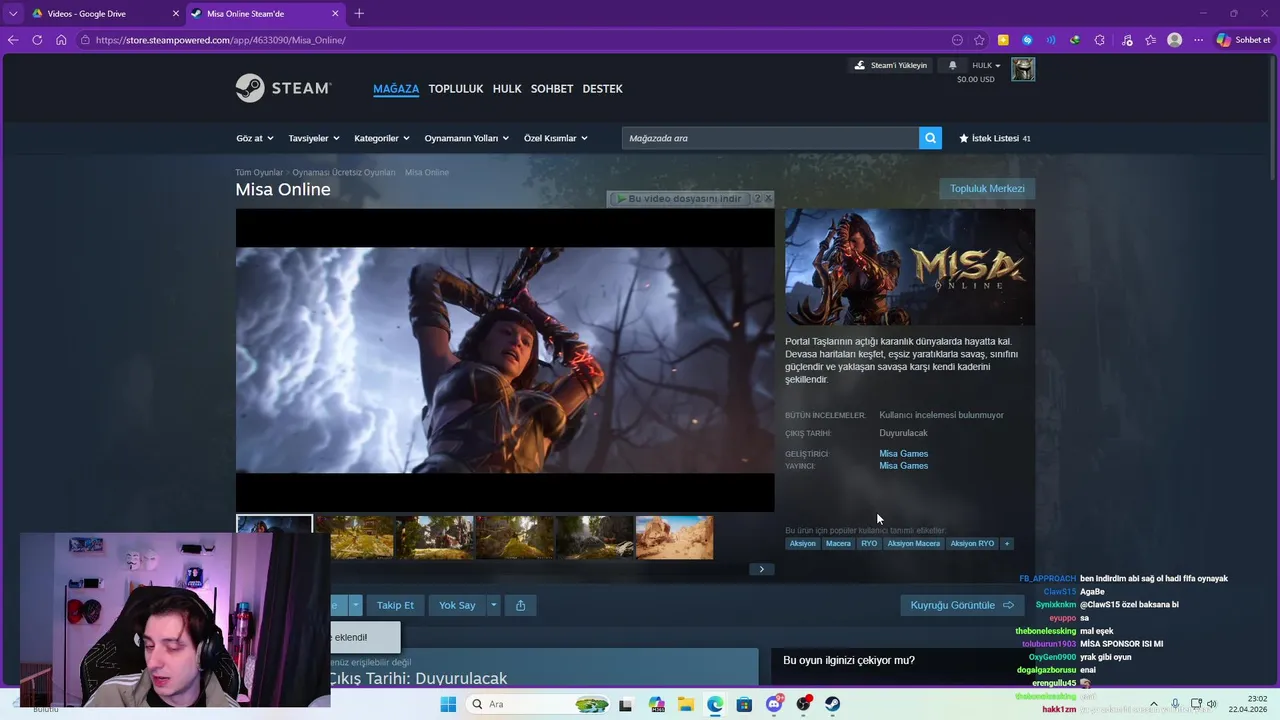
Task: Click the Topluluk Merkezi button
Action: (x=987, y=188)
